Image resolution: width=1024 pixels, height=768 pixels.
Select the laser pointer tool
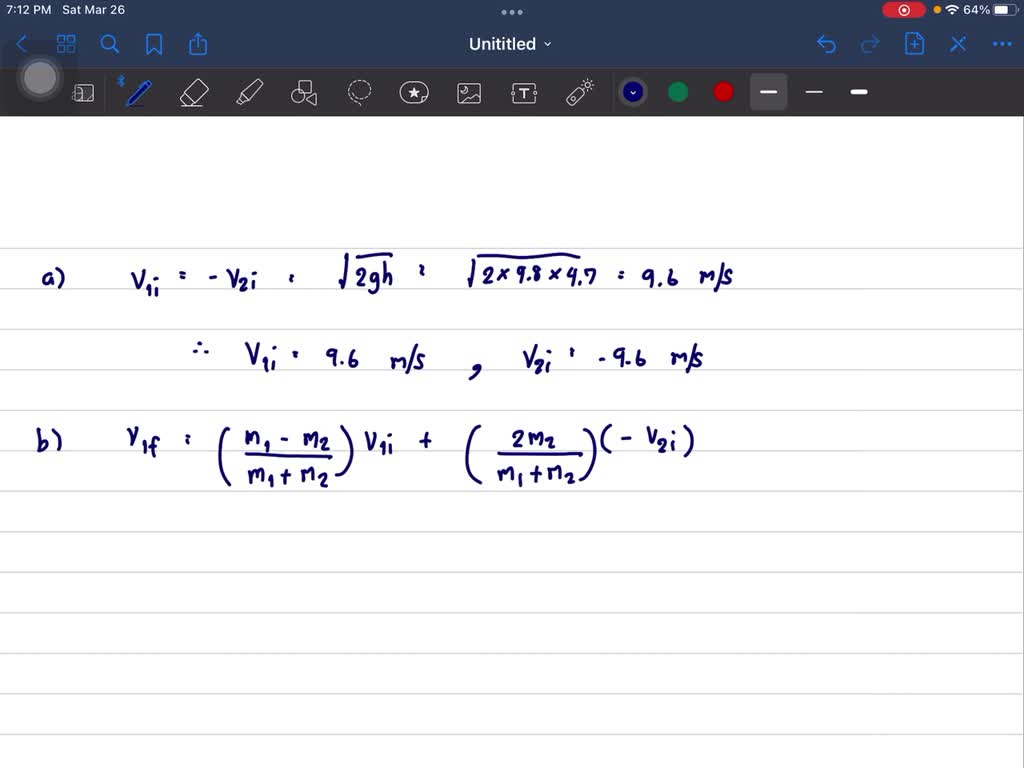(579, 92)
